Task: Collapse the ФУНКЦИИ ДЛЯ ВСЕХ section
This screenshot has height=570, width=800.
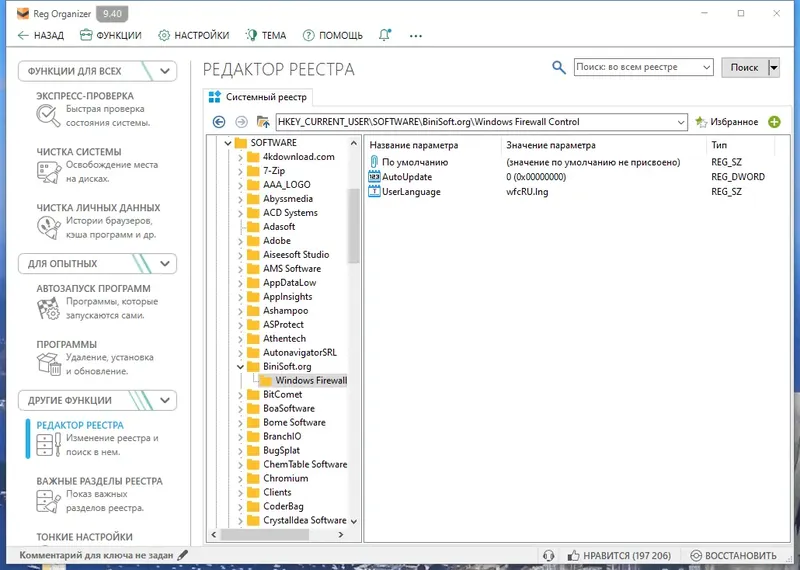Action: (x=165, y=71)
